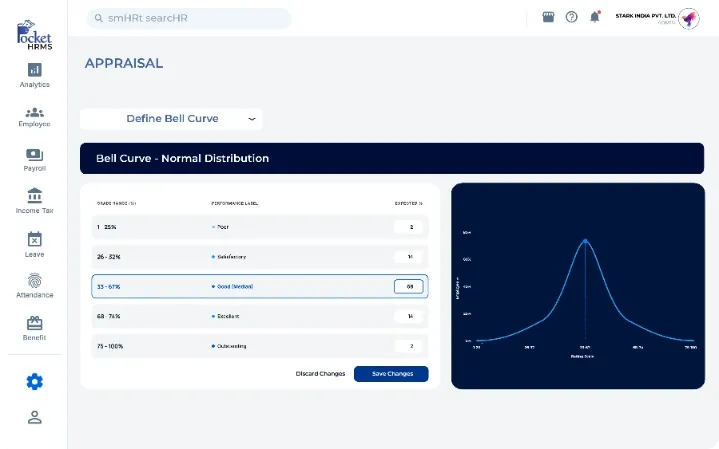Click Save Changes button

(x=391, y=374)
